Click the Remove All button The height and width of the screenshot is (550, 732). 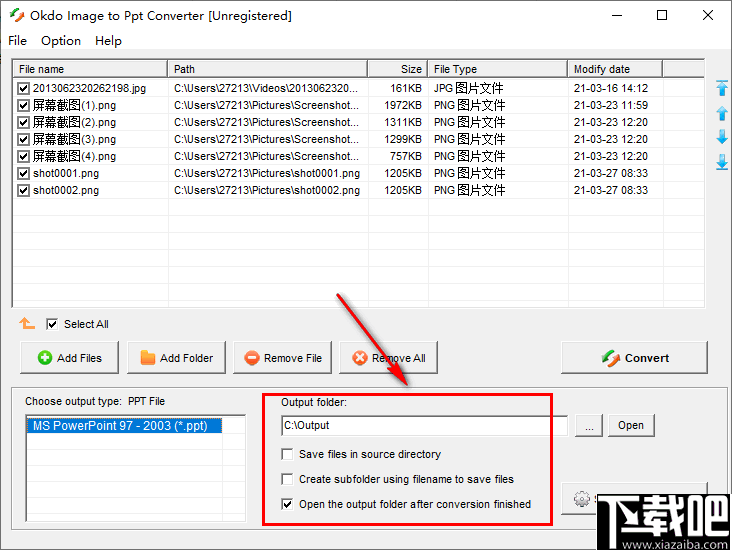tap(388, 358)
